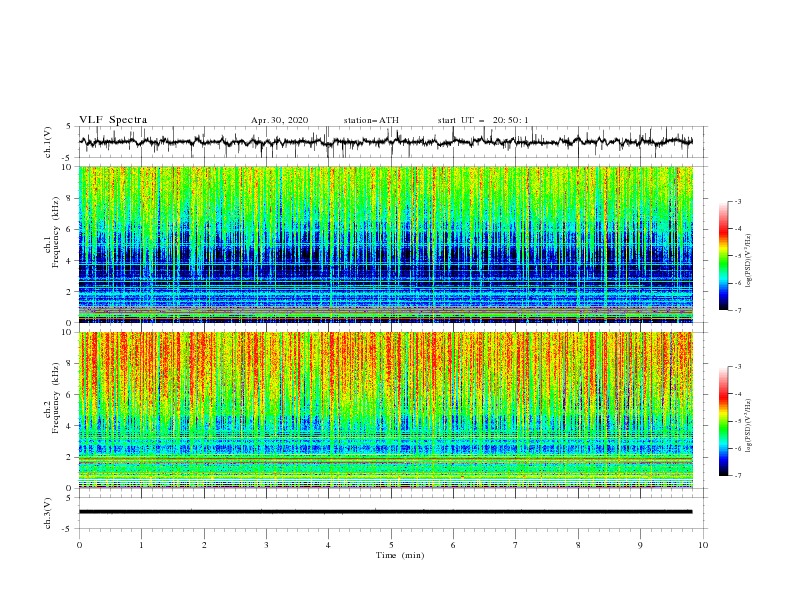The width and height of the screenshot is (792, 612).
Task: Click the "Time (min)" axis title
Action: click(400, 555)
